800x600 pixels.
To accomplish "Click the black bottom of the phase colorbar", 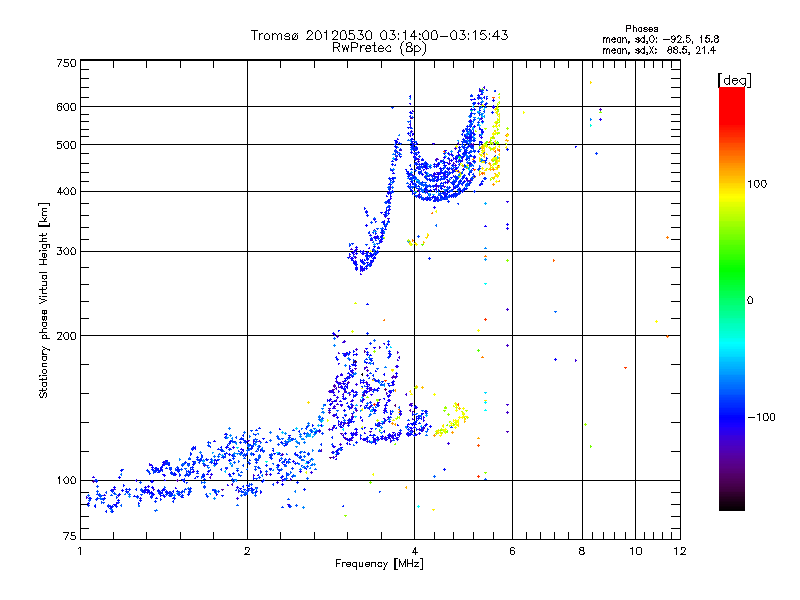I will pyautogui.click(x=732, y=503).
